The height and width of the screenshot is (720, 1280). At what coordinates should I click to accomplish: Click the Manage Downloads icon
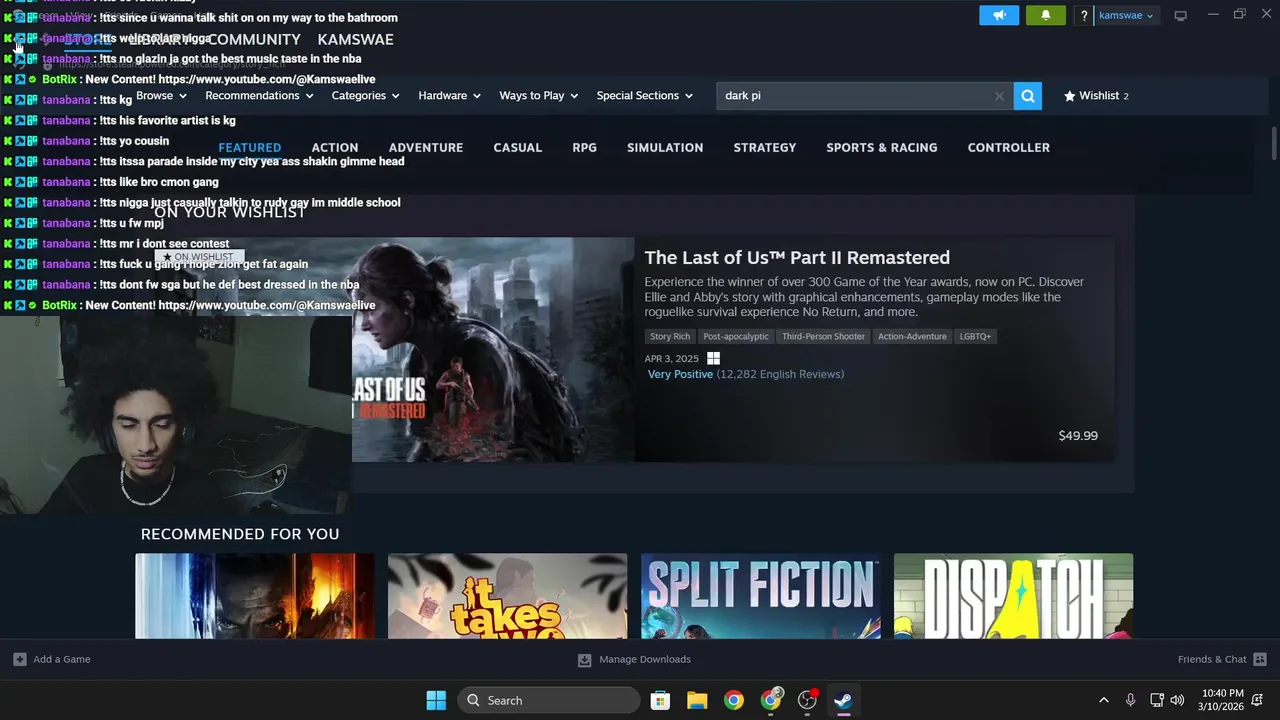[585, 659]
